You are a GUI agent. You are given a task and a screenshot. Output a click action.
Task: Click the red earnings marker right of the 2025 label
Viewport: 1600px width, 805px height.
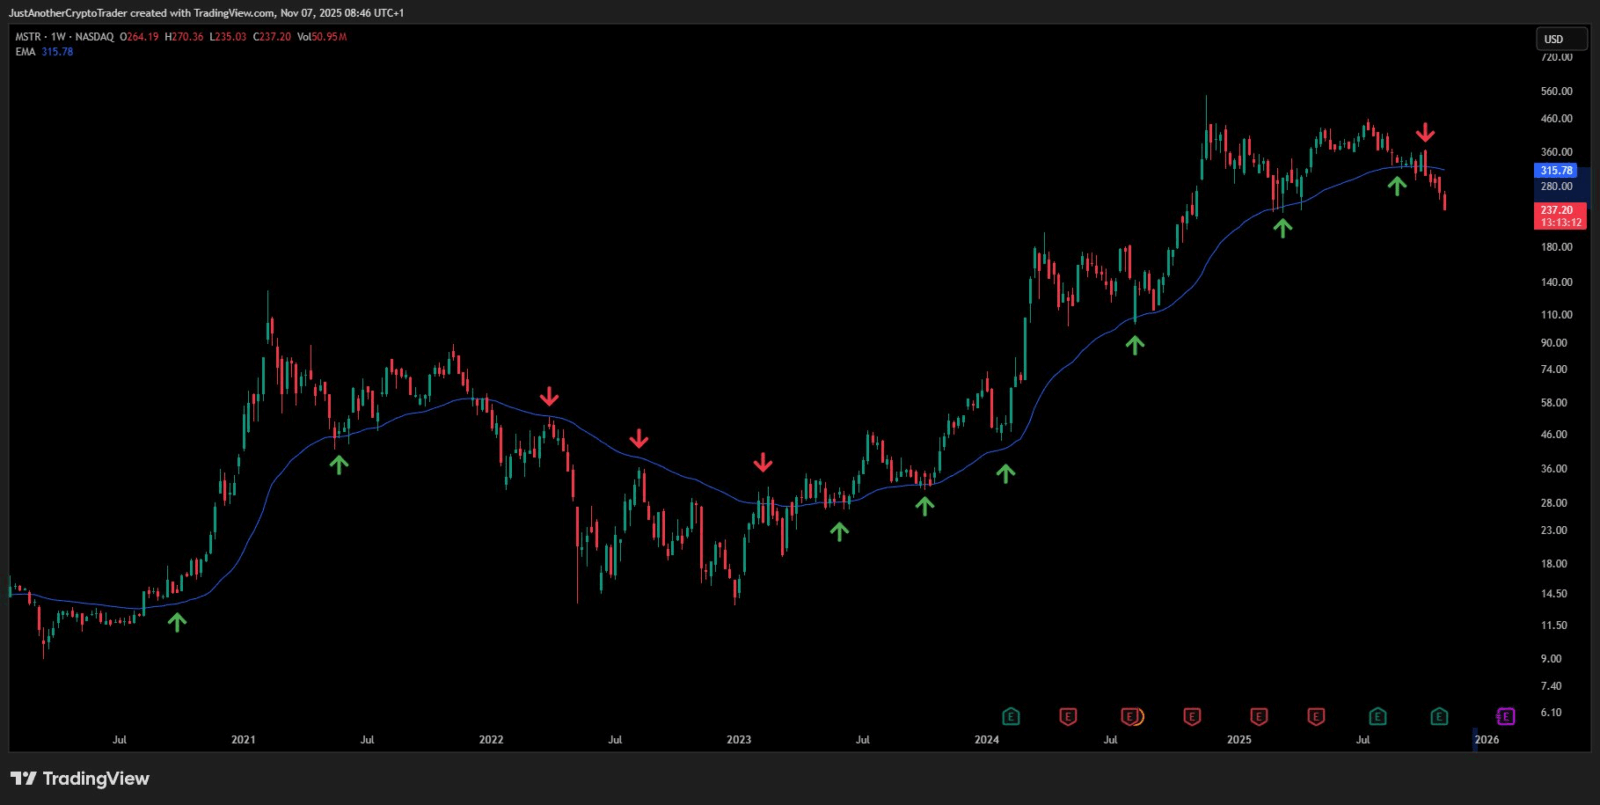pyautogui.click(x=1259, y=716)
